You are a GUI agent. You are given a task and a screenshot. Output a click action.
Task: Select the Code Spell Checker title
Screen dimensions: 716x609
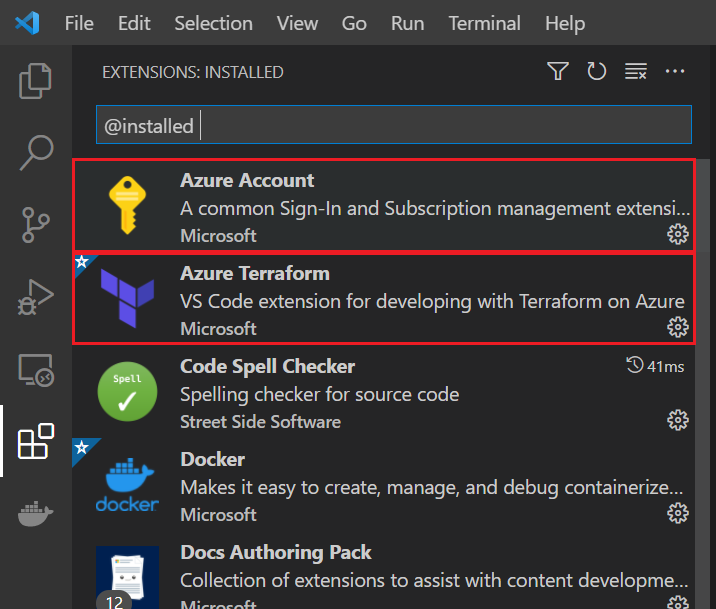(268, 367)
